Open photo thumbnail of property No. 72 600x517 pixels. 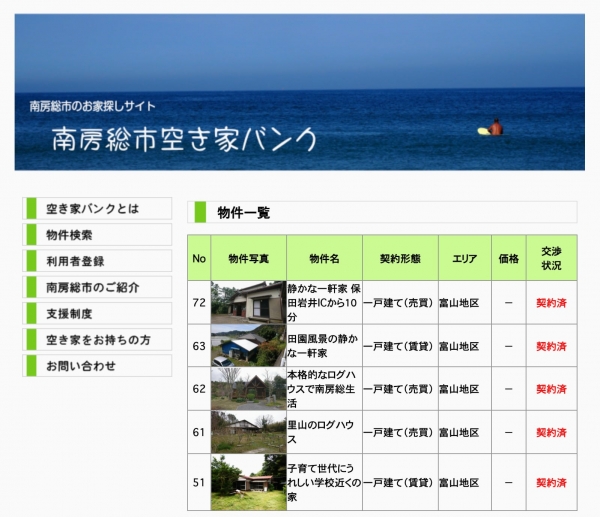(x=249, y=303)
